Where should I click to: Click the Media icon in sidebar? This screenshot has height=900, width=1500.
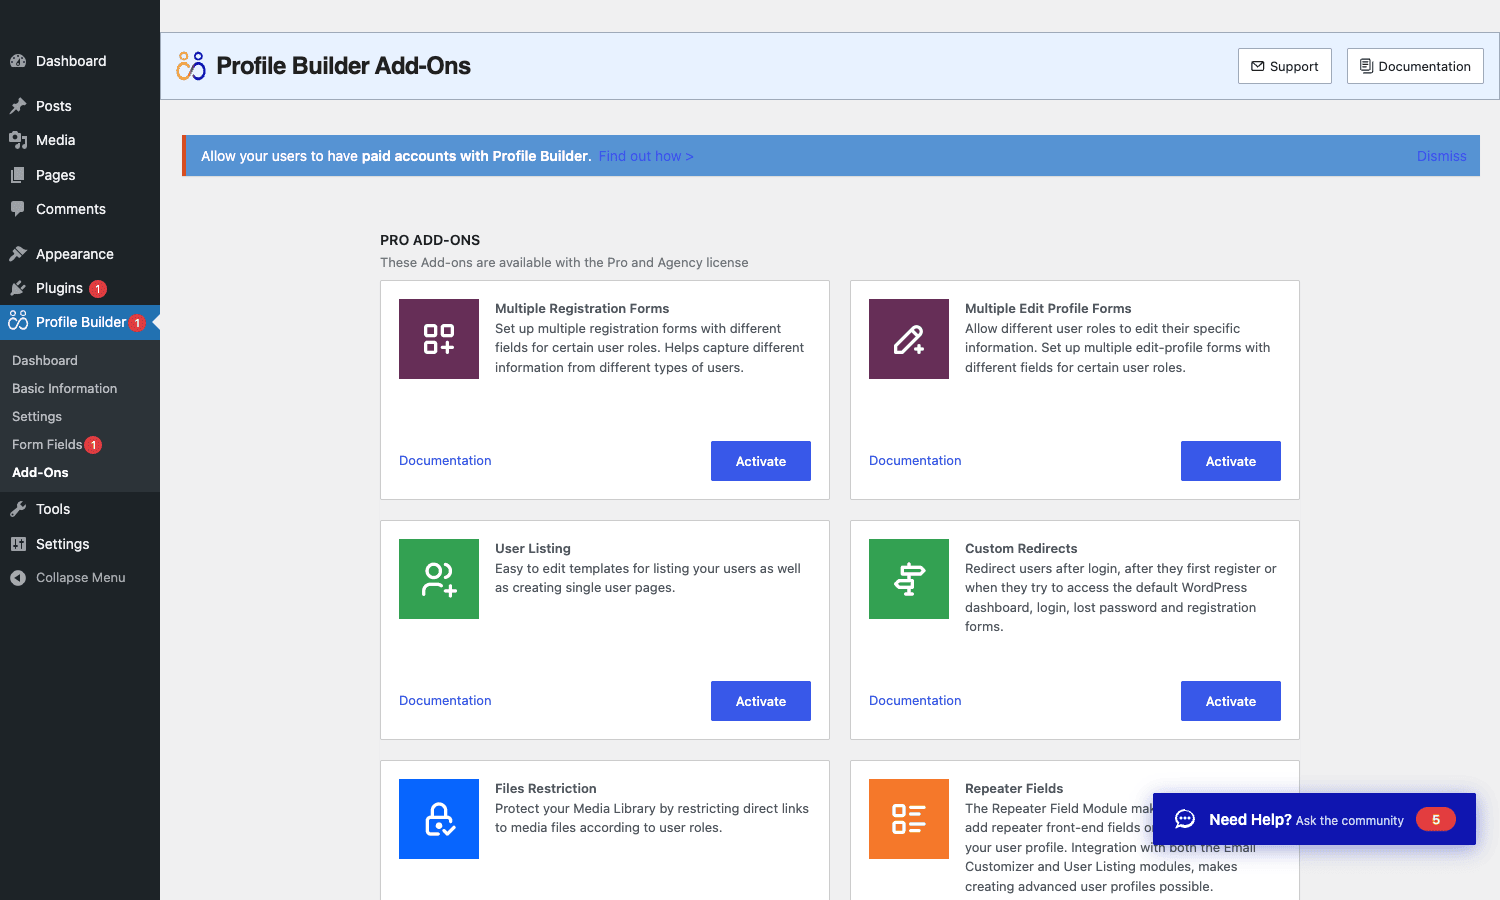point(18,140)
